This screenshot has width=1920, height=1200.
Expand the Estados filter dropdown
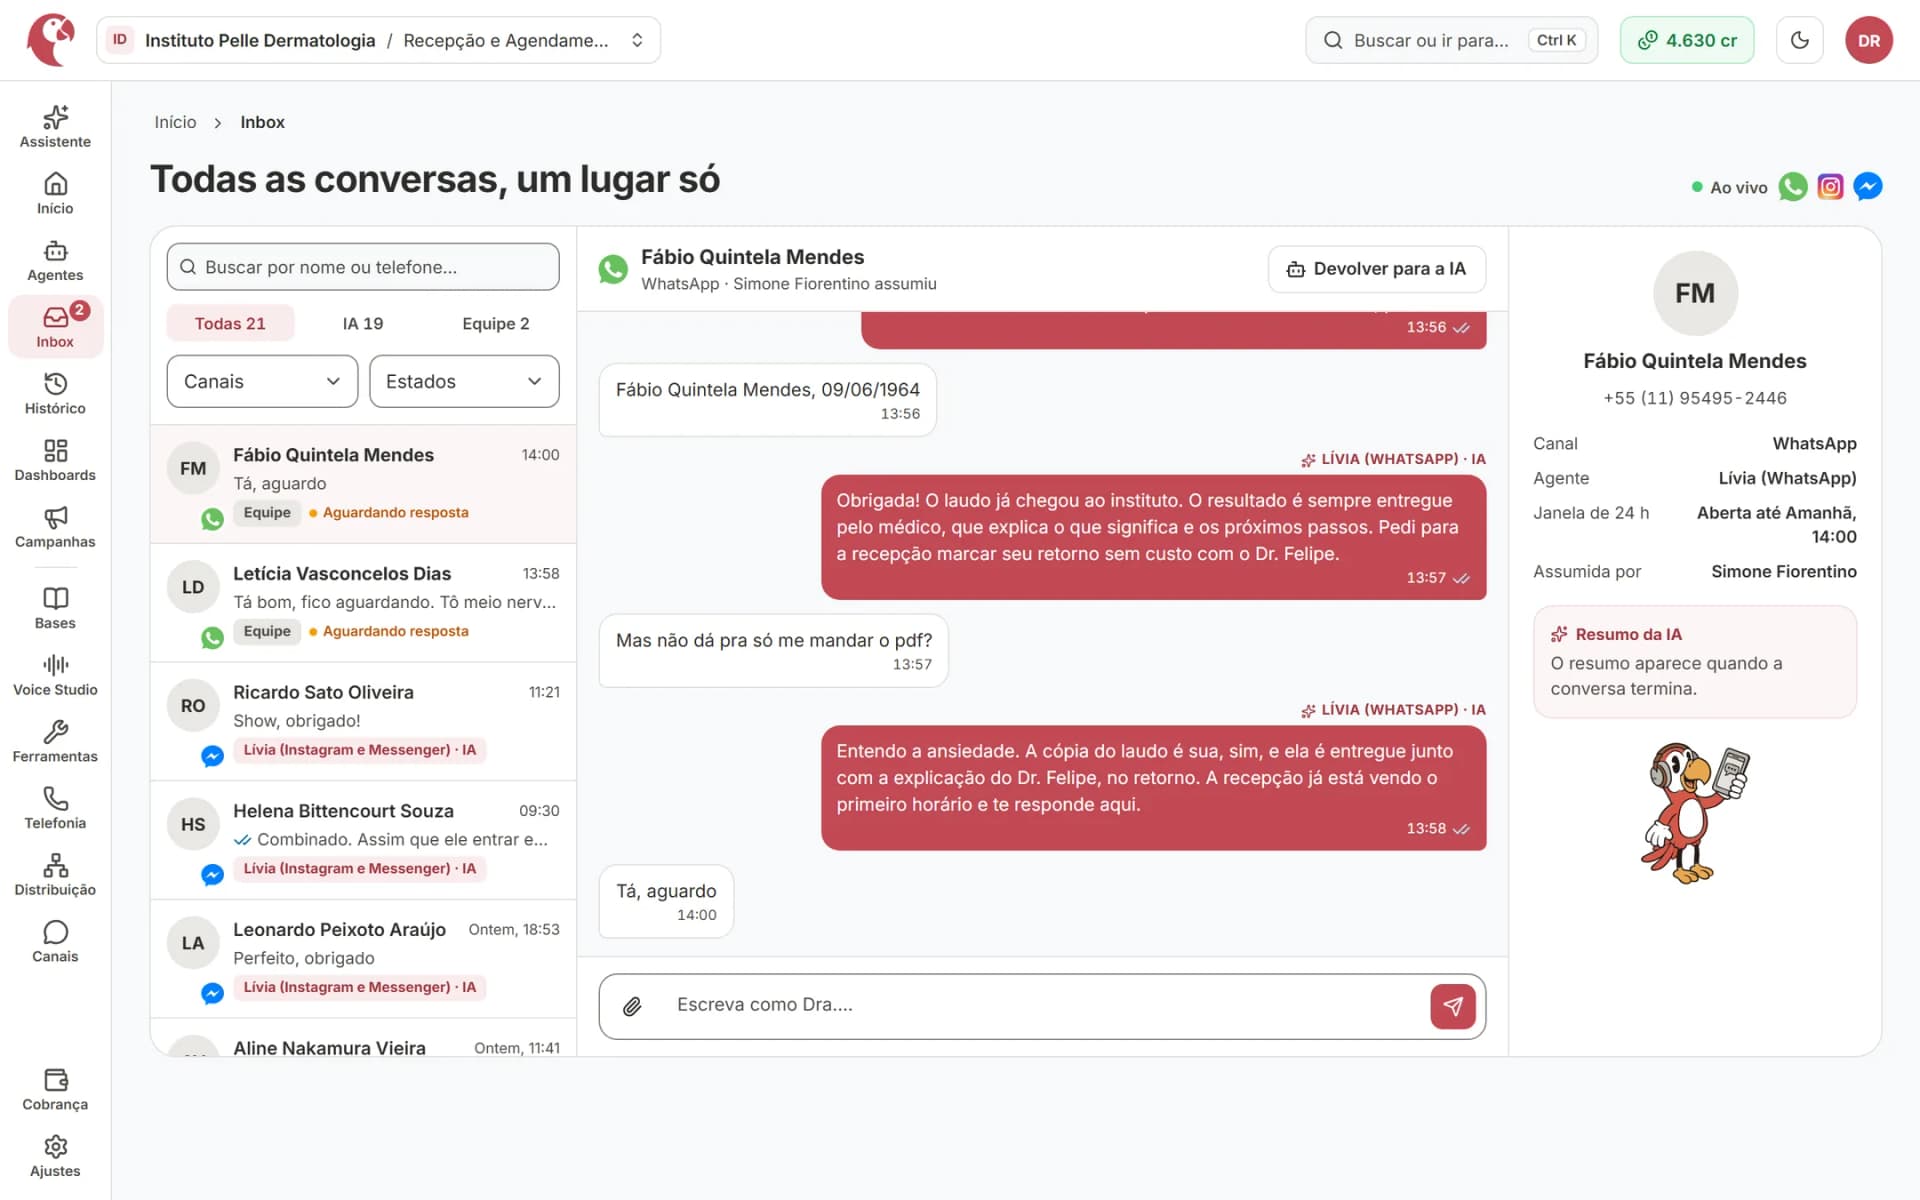click(x=464, y=381)
